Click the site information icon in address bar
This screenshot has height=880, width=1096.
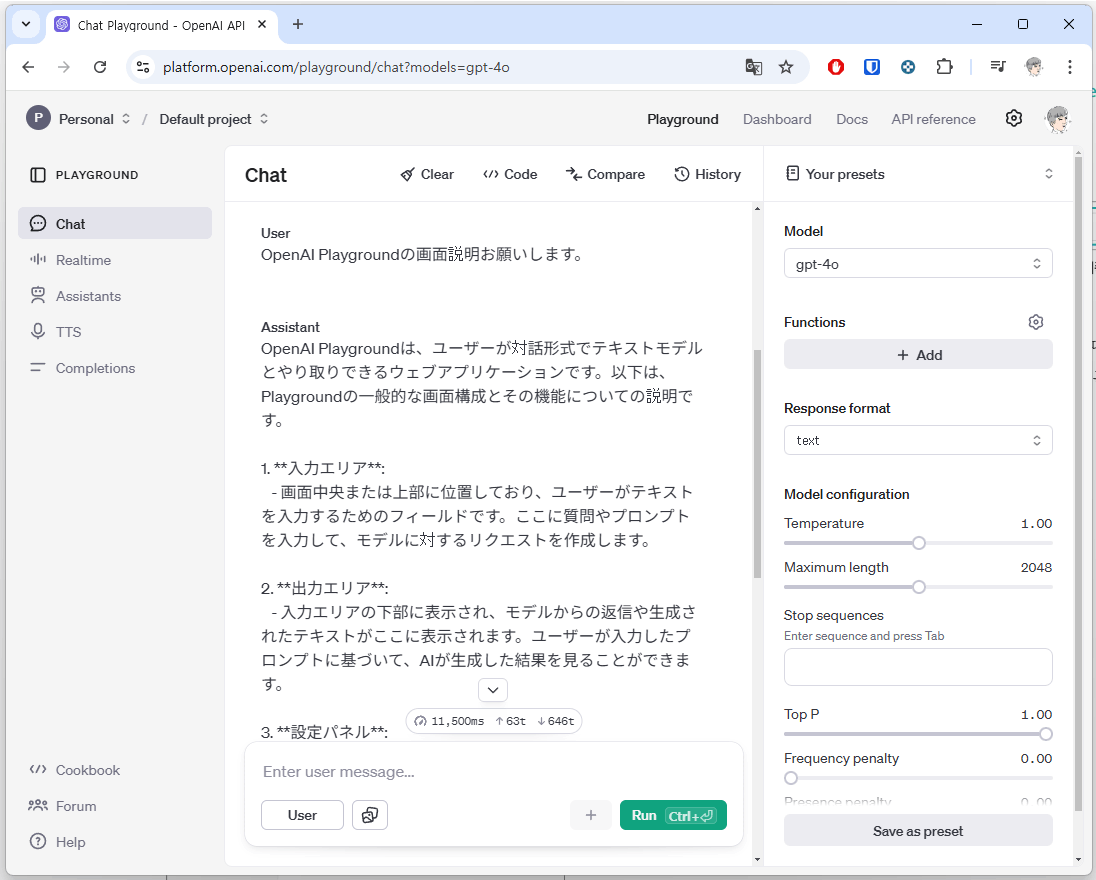143,67
